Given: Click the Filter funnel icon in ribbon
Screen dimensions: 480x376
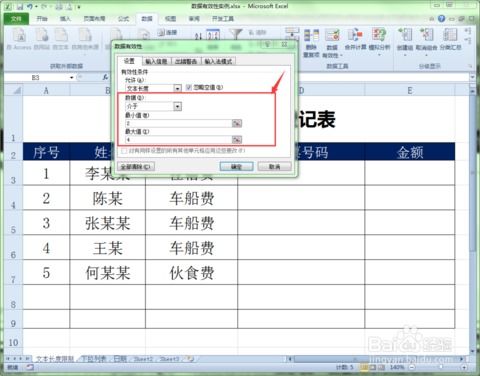Looking at the screenshot, I should click(236, 34).
